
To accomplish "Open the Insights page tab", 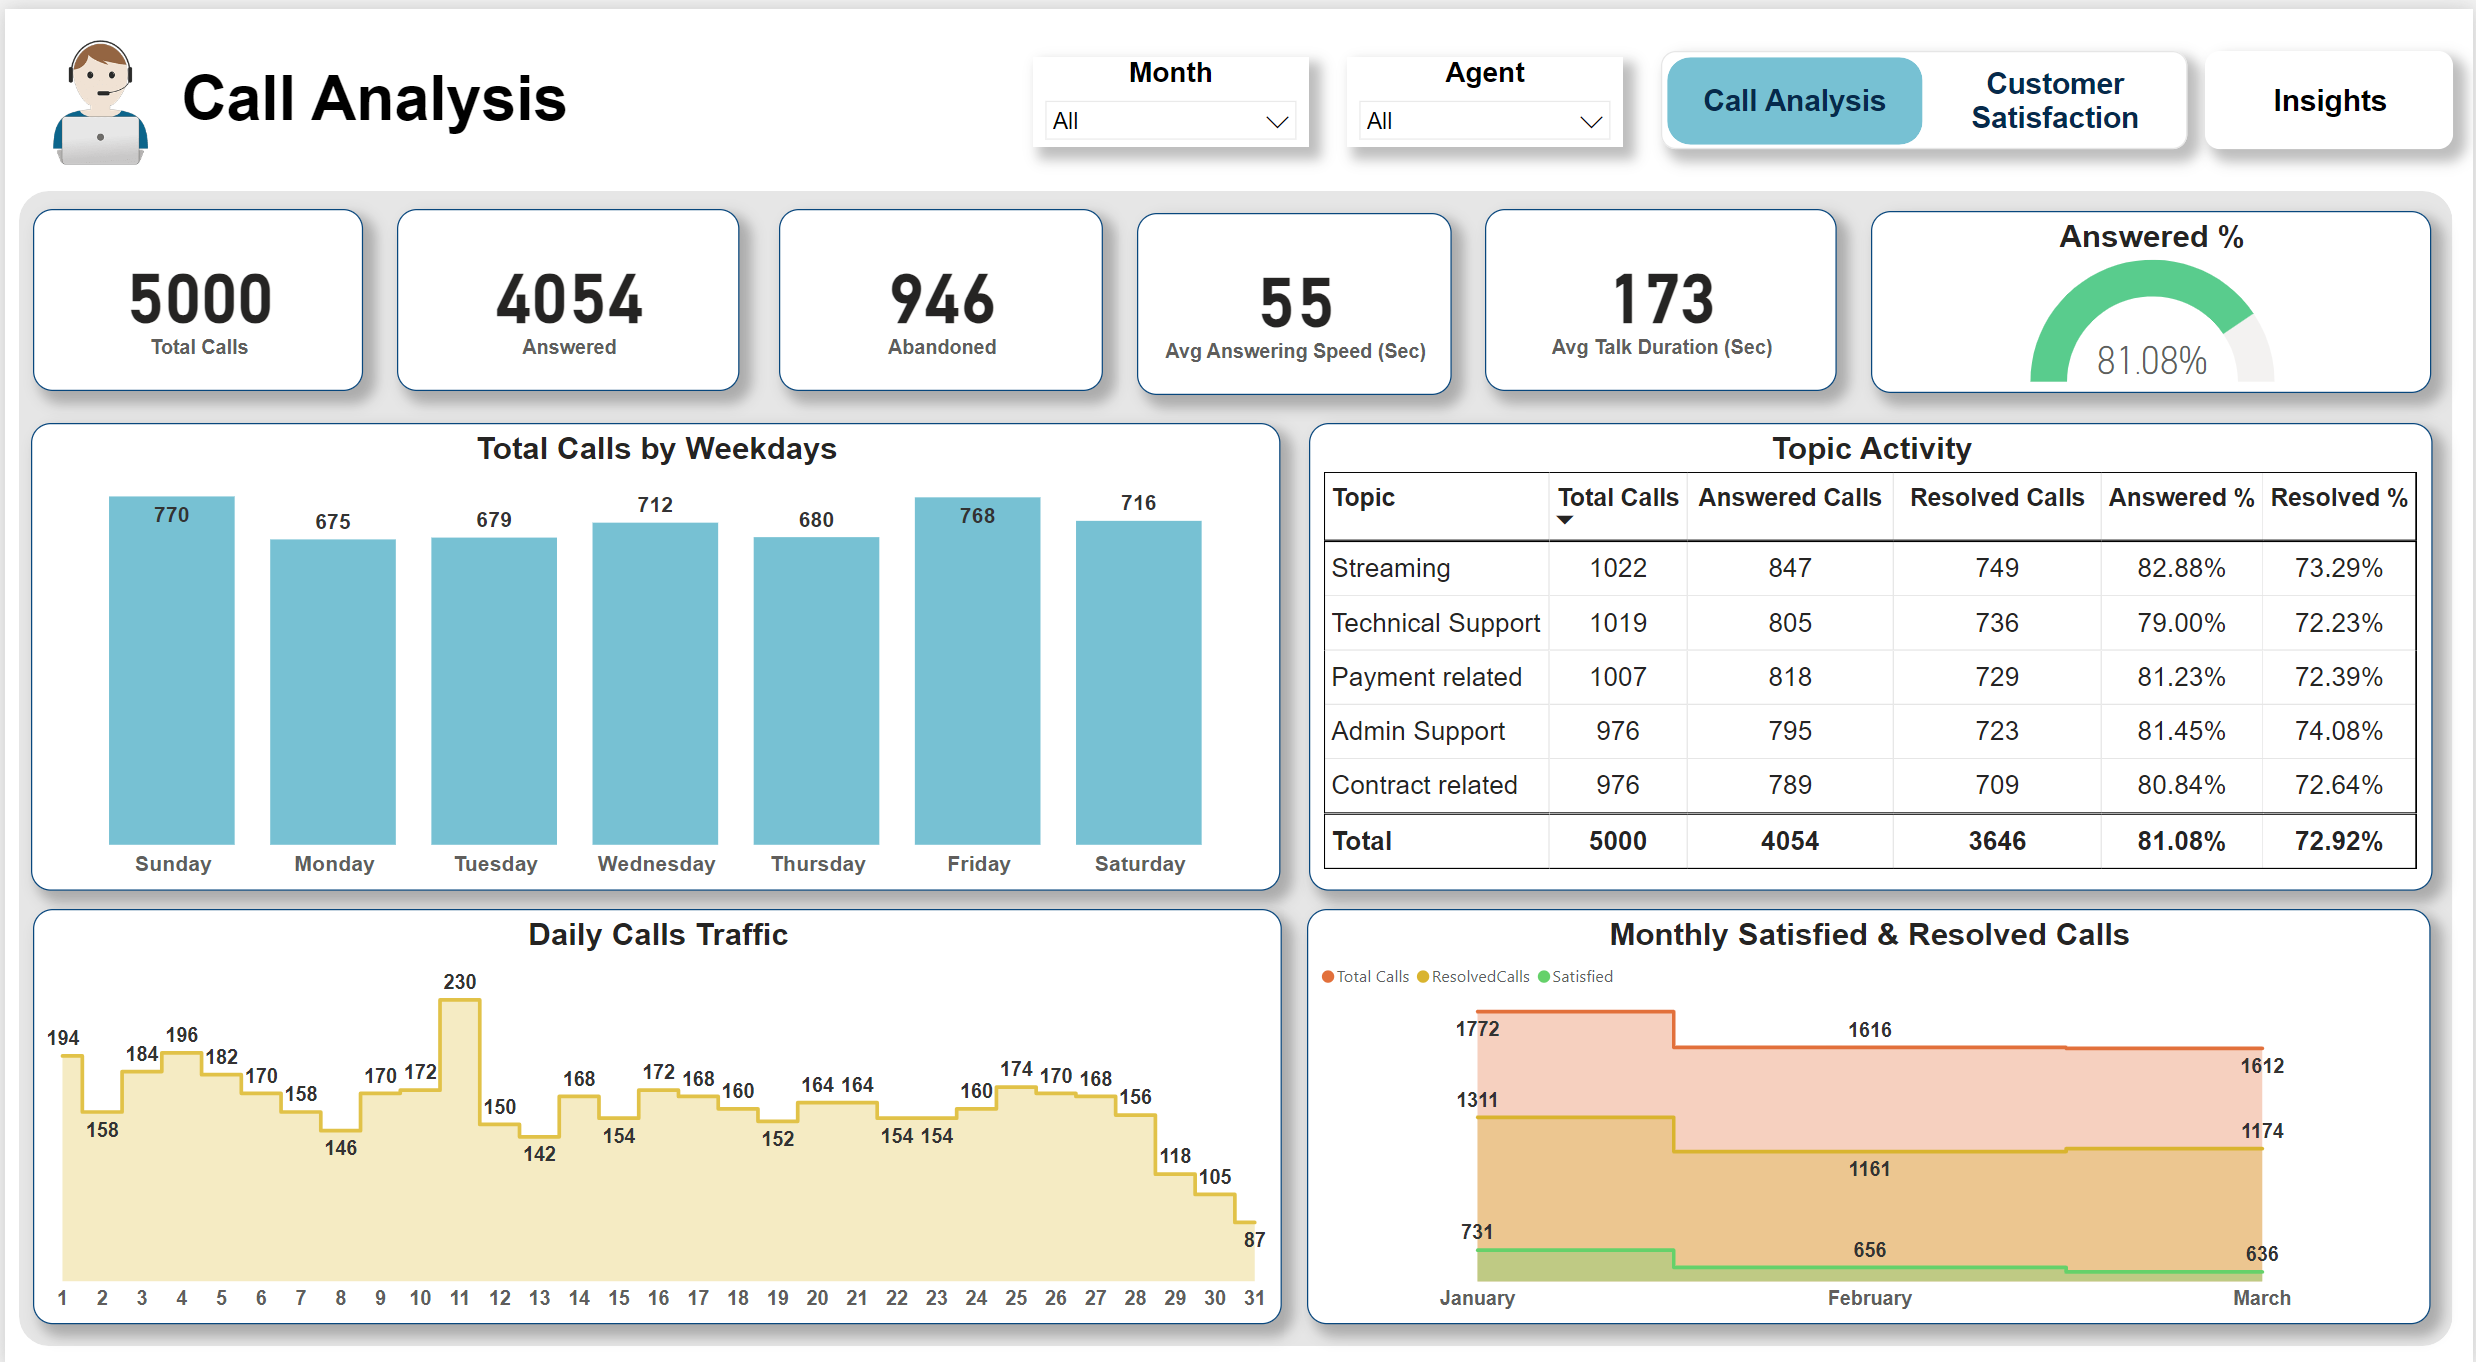I will click(2329, 101).
